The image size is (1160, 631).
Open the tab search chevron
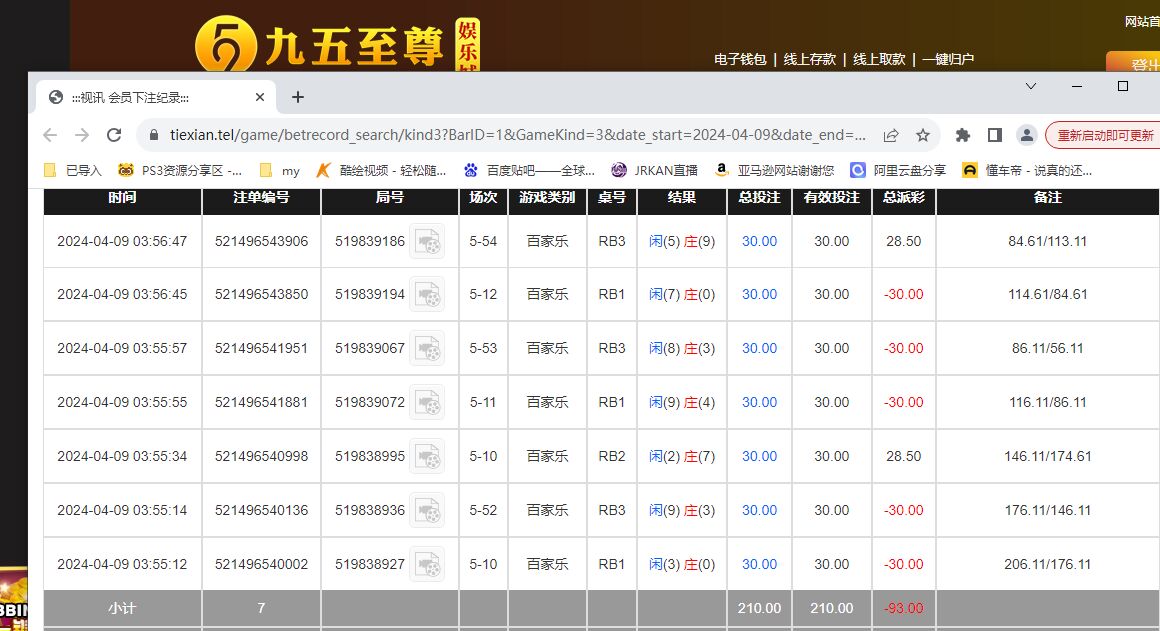click(1031, 87)
